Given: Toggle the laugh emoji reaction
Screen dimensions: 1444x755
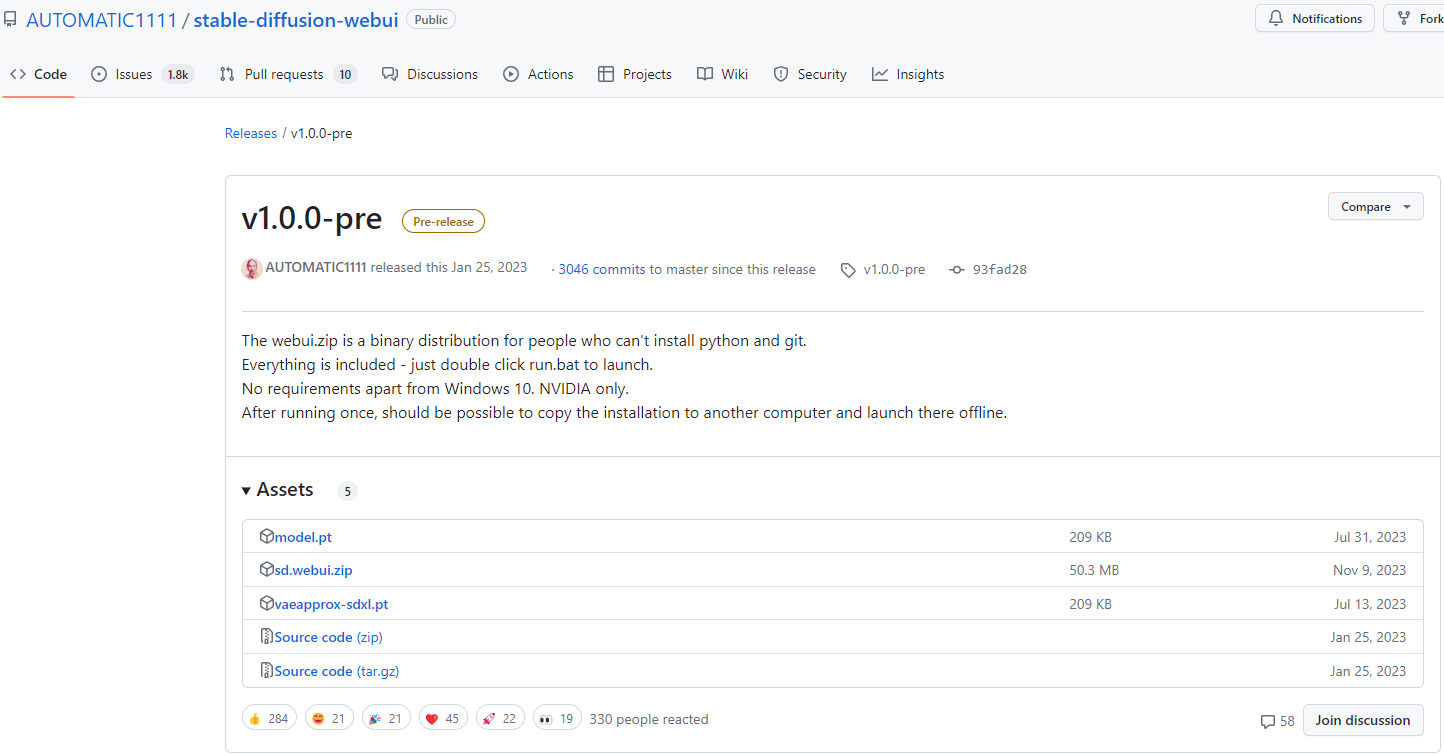Looking at the screenshot, I should coord(329,718).
